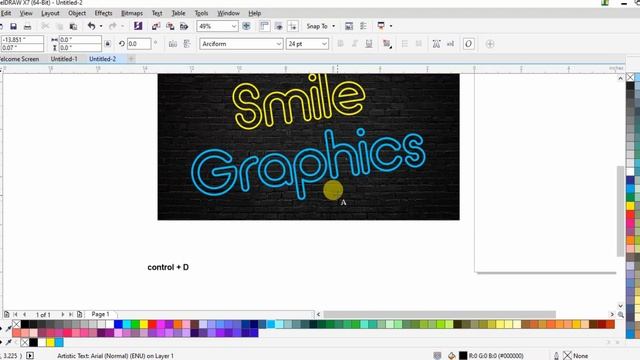The height and width of the screenshot is (360, 640).
Task: Click the Search content (purple) icon
Action: point(138,26)
